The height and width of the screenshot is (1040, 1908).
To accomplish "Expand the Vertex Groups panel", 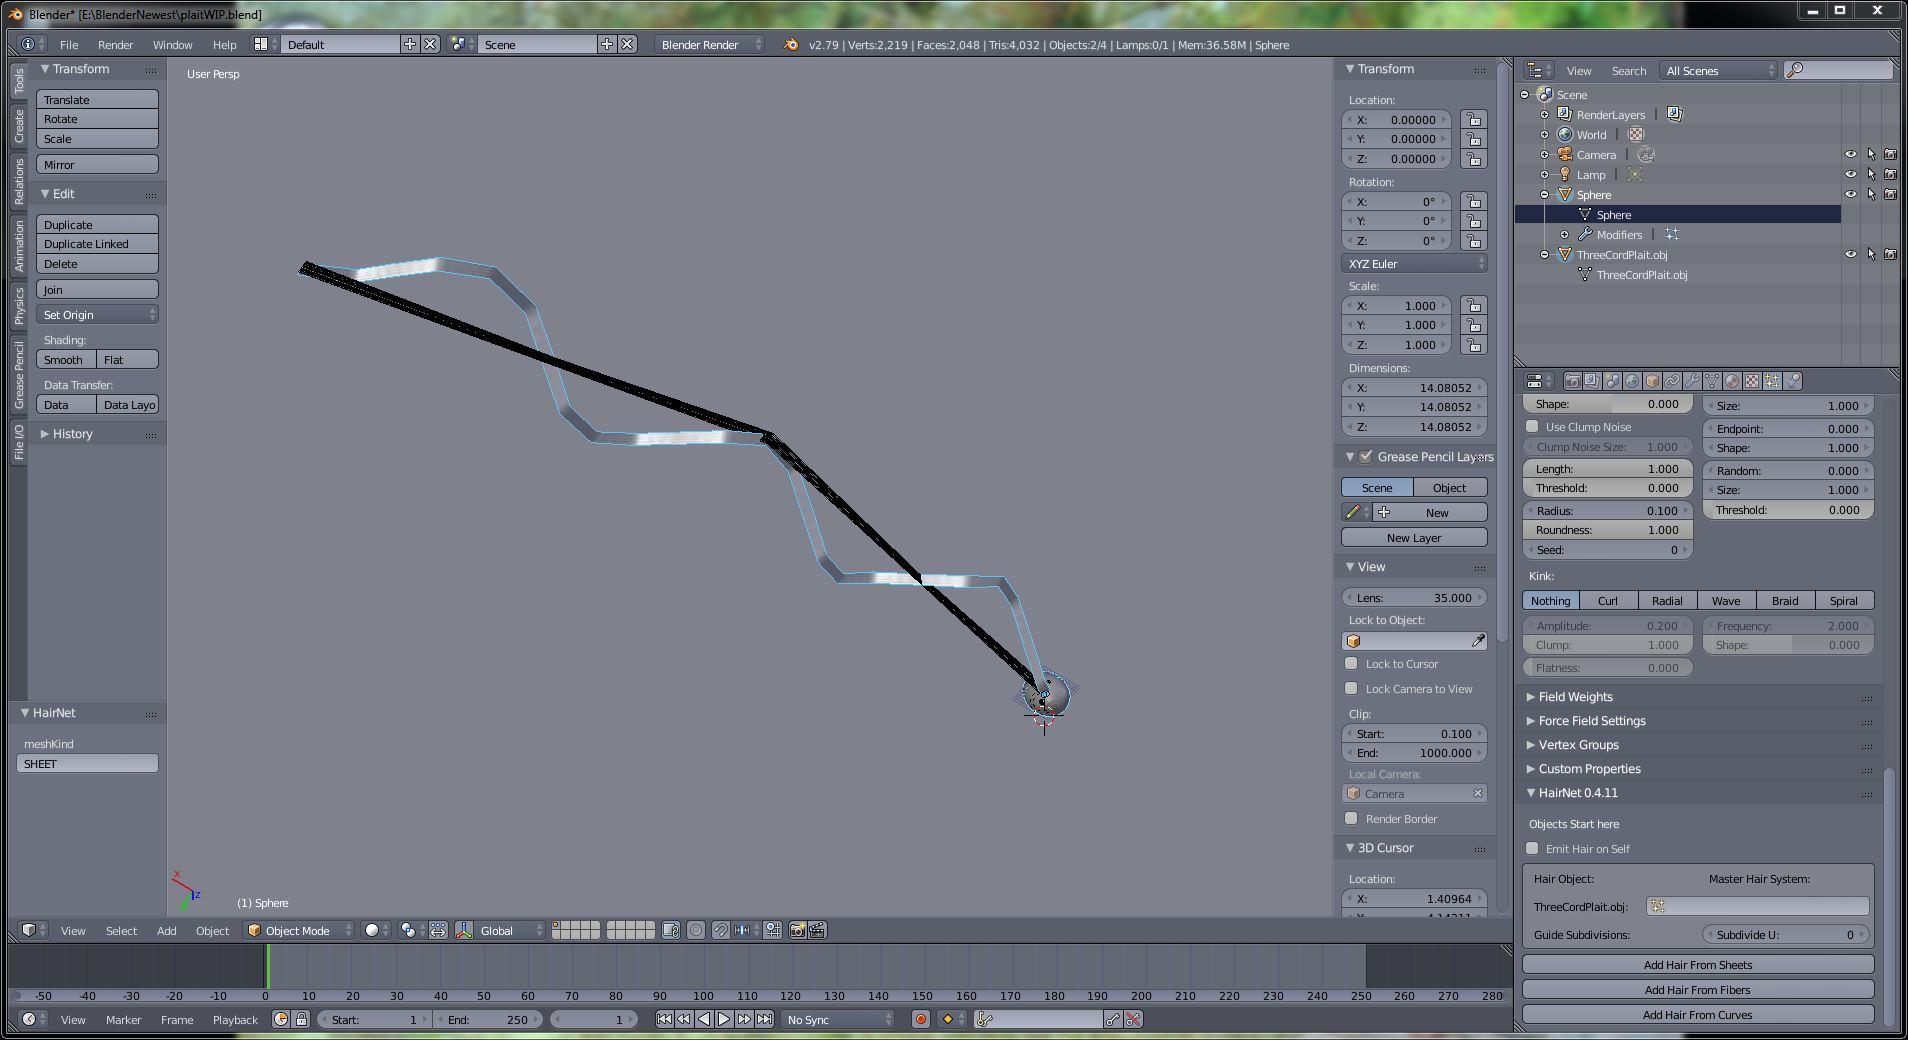I will point(1578,745).
